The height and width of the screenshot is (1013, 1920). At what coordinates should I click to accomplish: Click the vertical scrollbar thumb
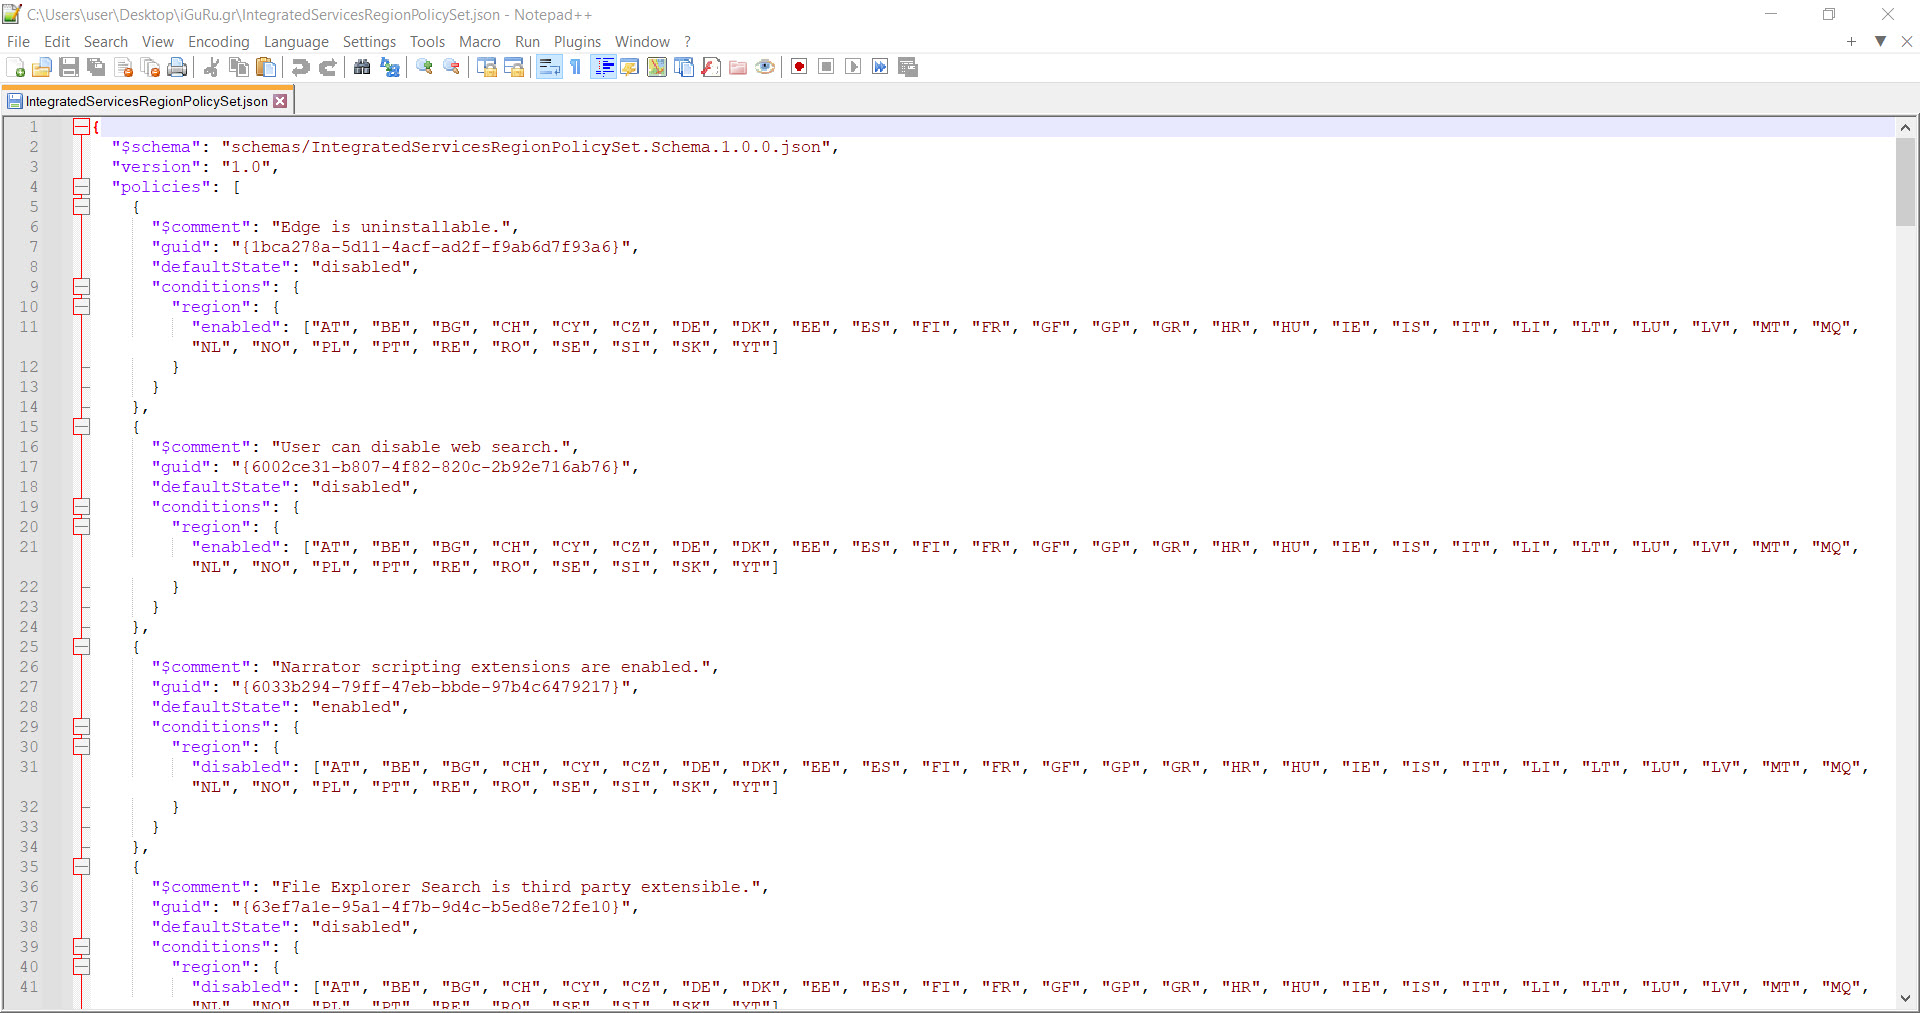coord(1905,180)
